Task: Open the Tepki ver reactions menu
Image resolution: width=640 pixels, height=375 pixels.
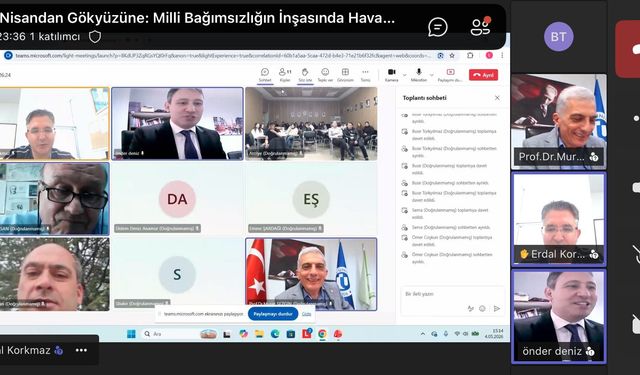Action: coord(325,75)
